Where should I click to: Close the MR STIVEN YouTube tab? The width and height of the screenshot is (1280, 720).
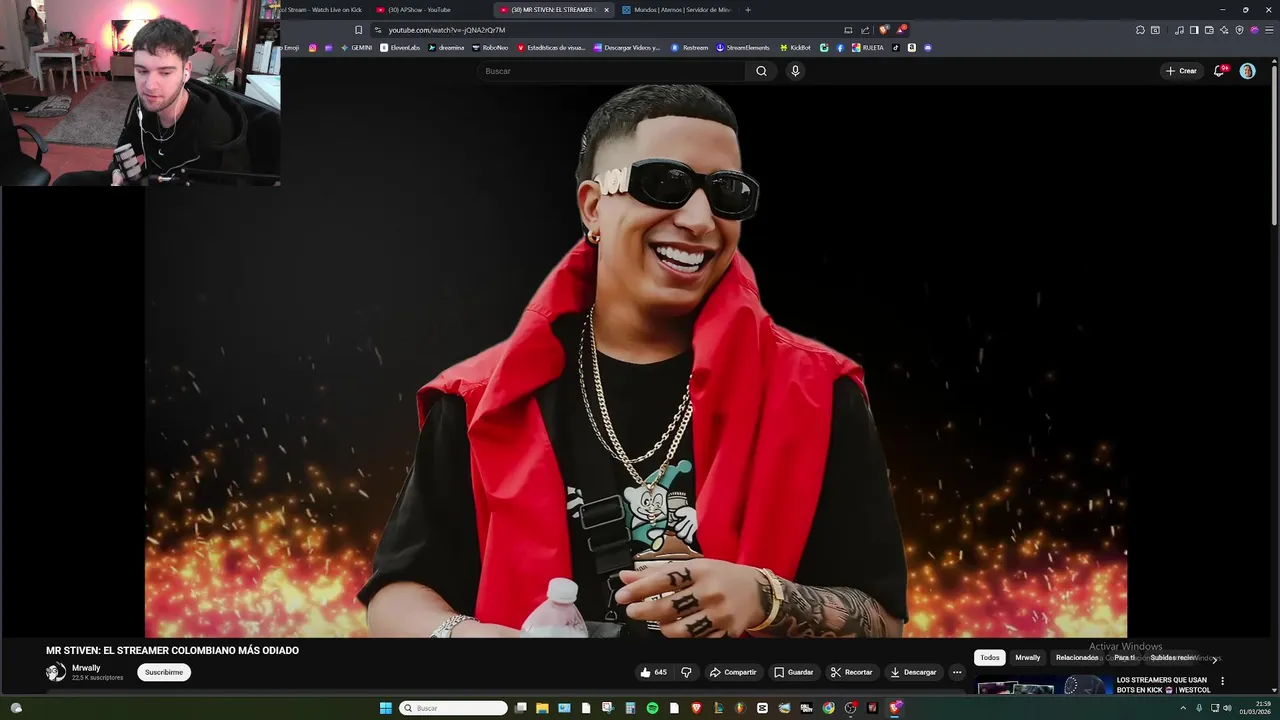tap(606, 10)
